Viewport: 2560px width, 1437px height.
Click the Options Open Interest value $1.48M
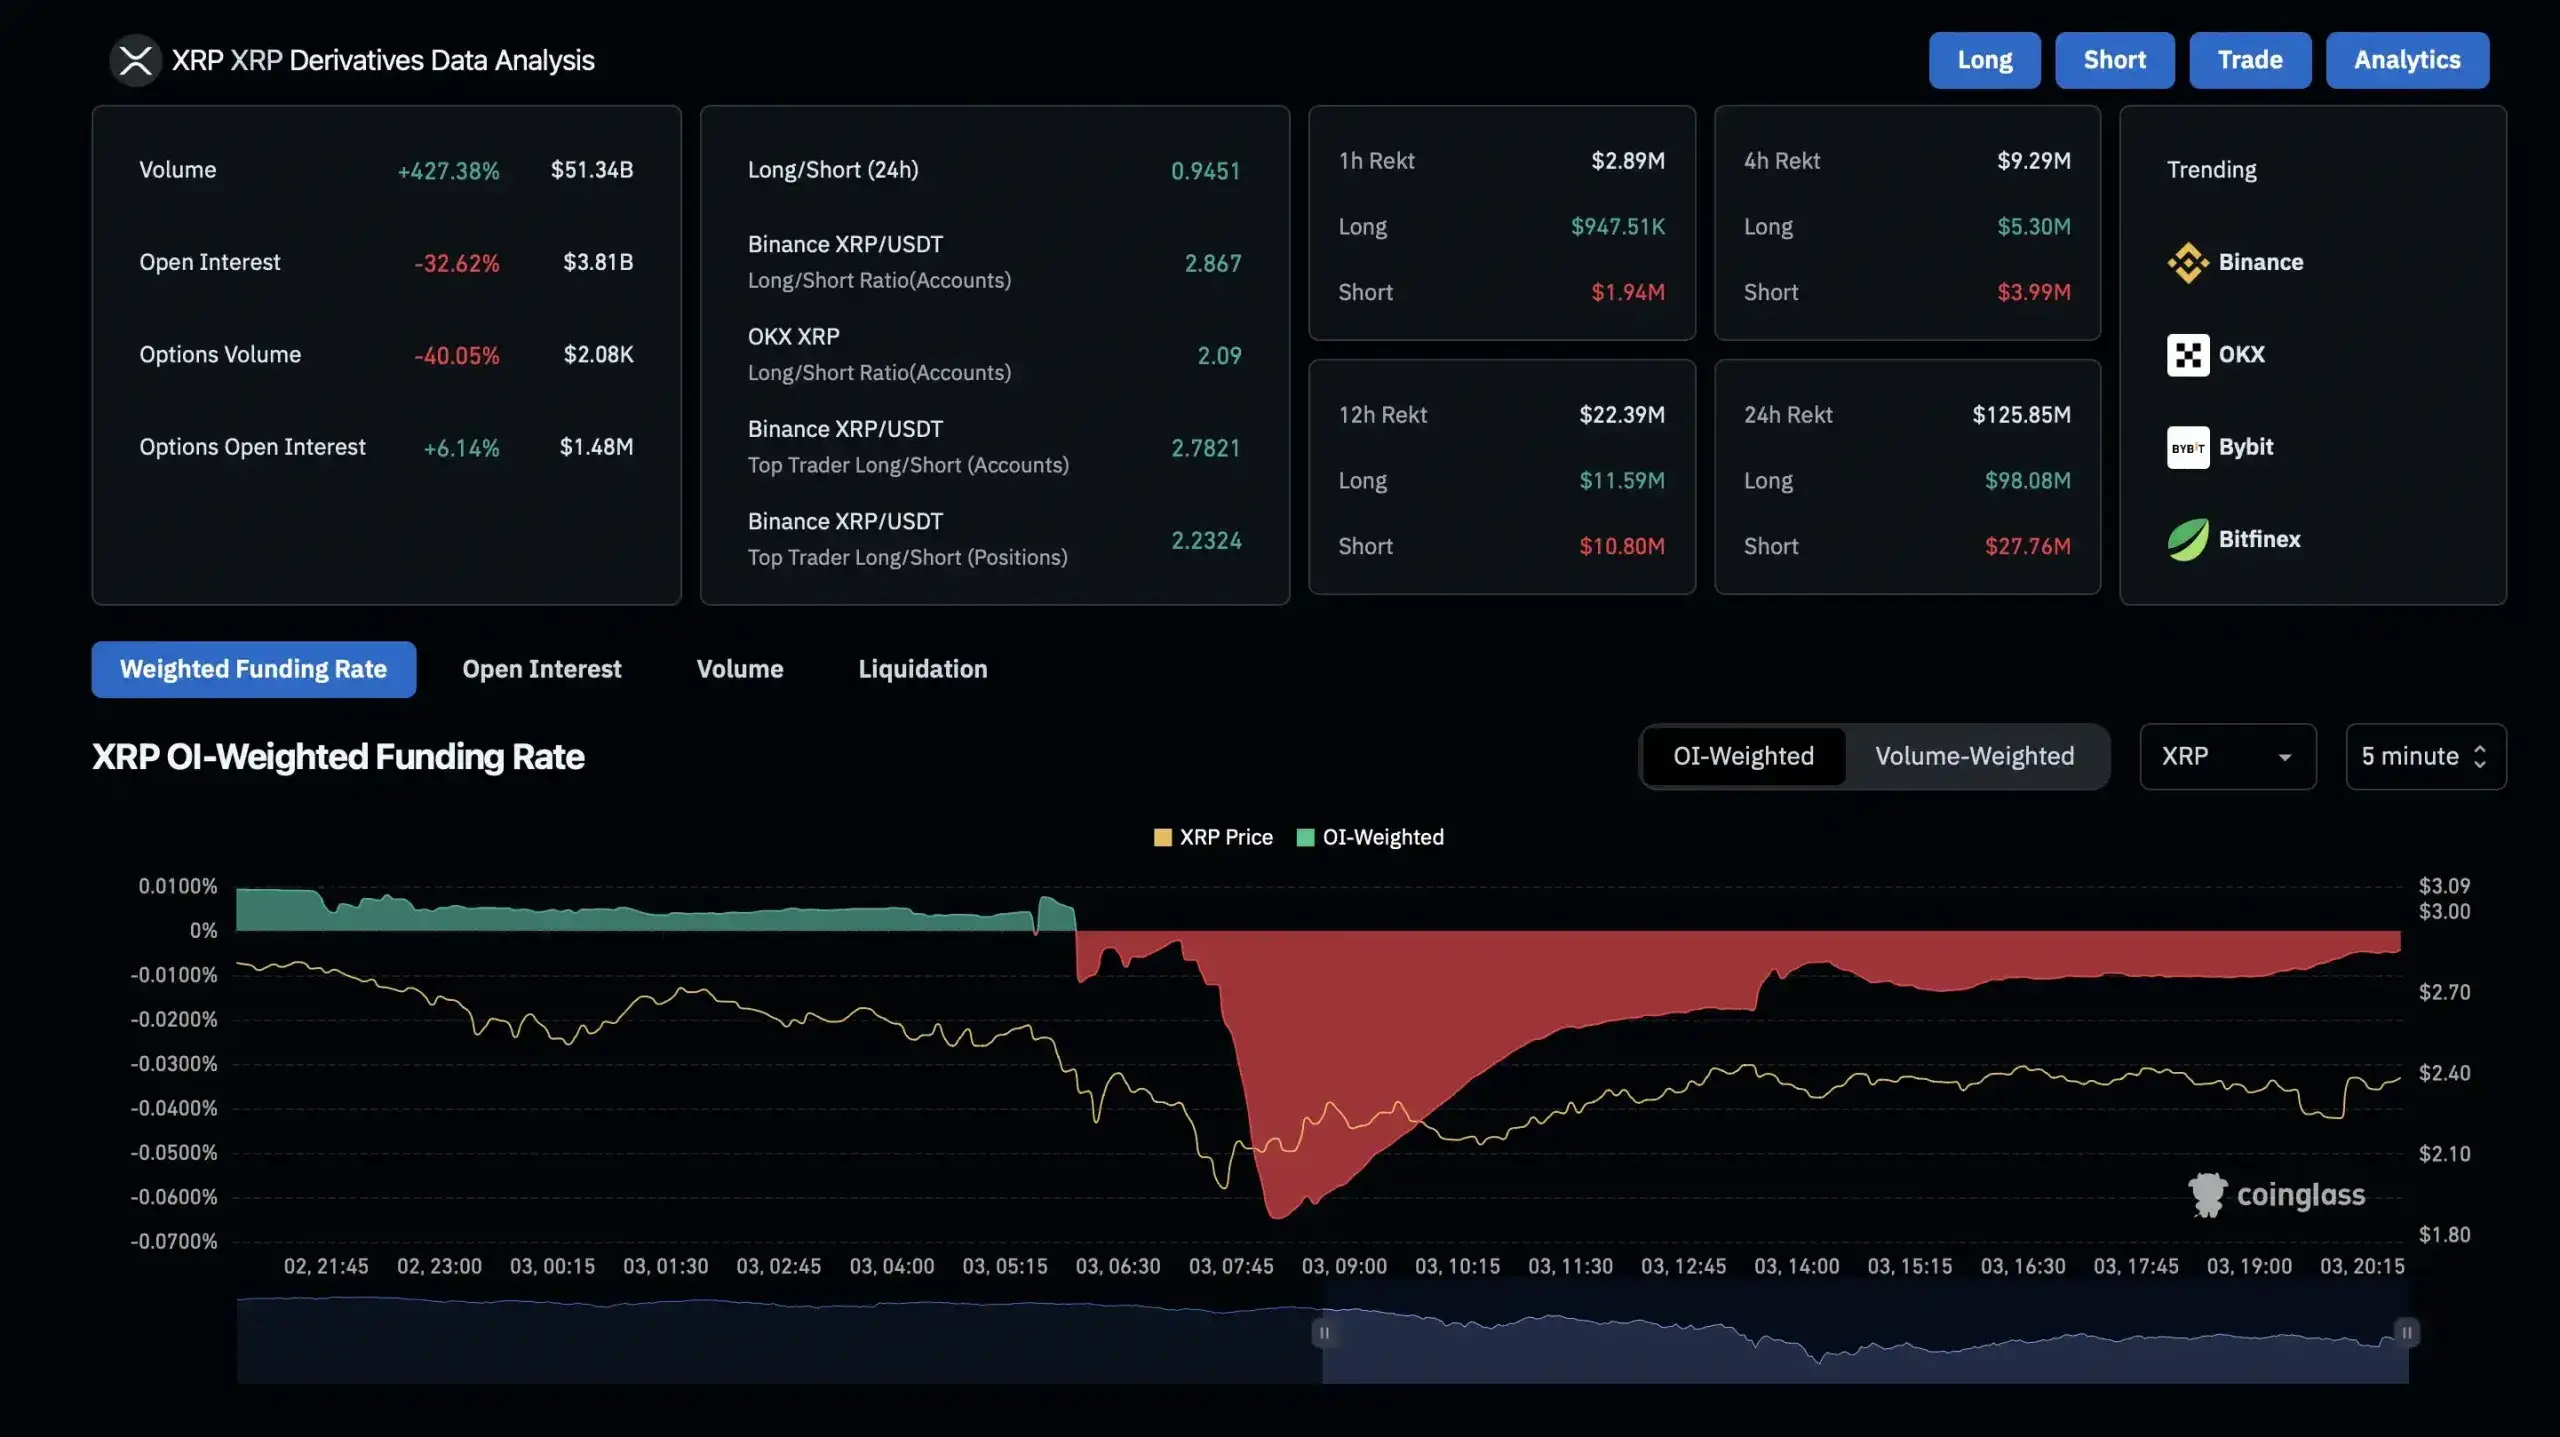[596, 447]
